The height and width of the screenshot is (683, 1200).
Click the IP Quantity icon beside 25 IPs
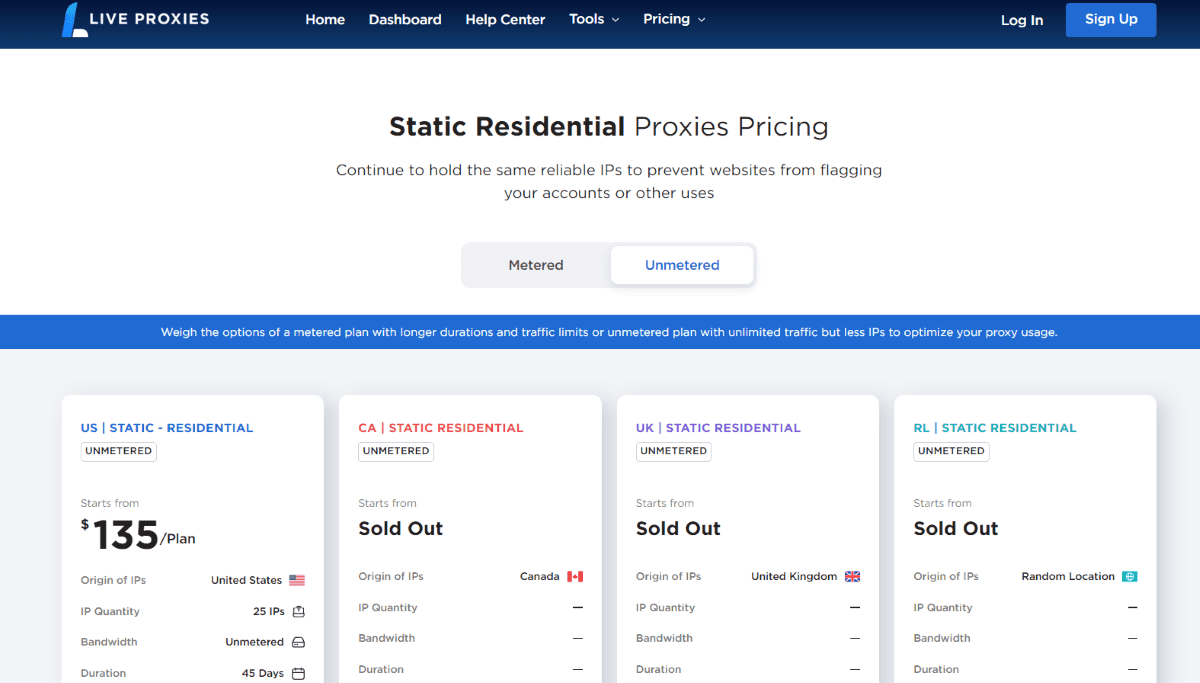click(298, 611)
